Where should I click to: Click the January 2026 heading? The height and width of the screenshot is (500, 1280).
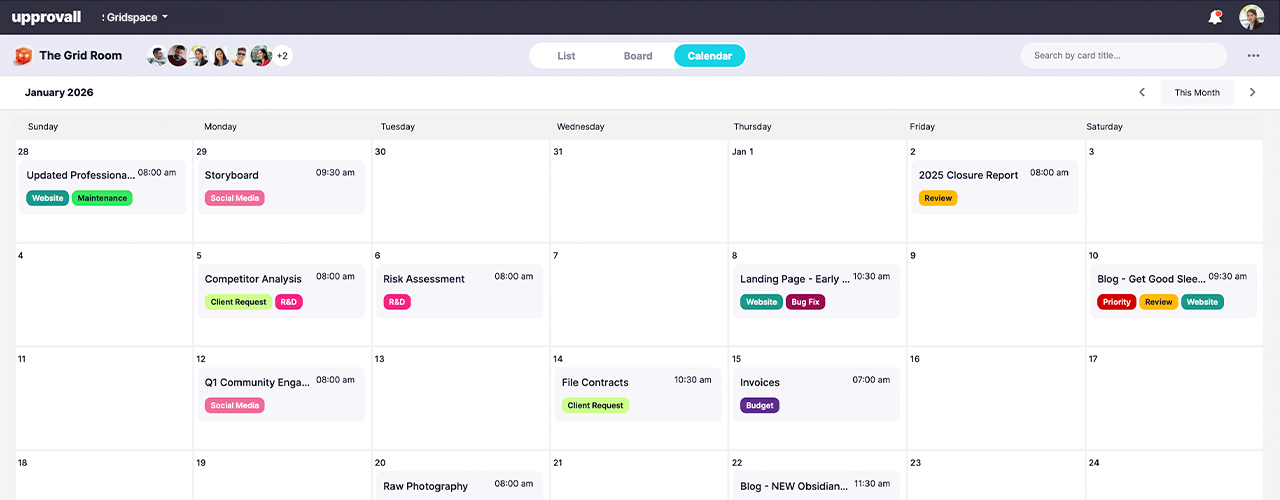pos(59,93)
